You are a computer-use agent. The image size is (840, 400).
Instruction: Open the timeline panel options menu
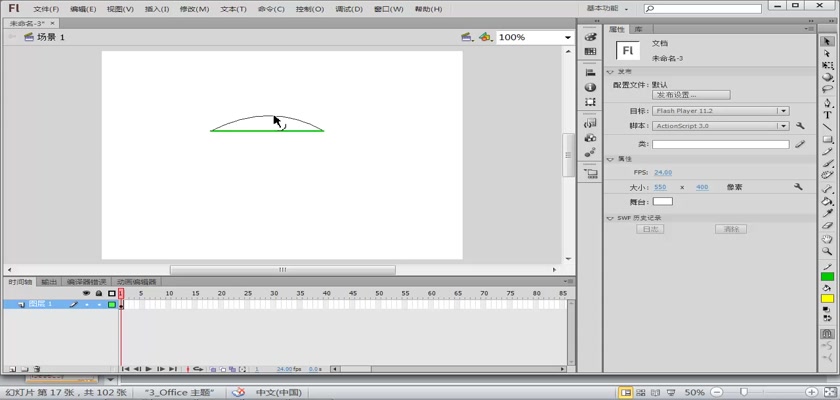pyautogui.click(x=570, y=281)
